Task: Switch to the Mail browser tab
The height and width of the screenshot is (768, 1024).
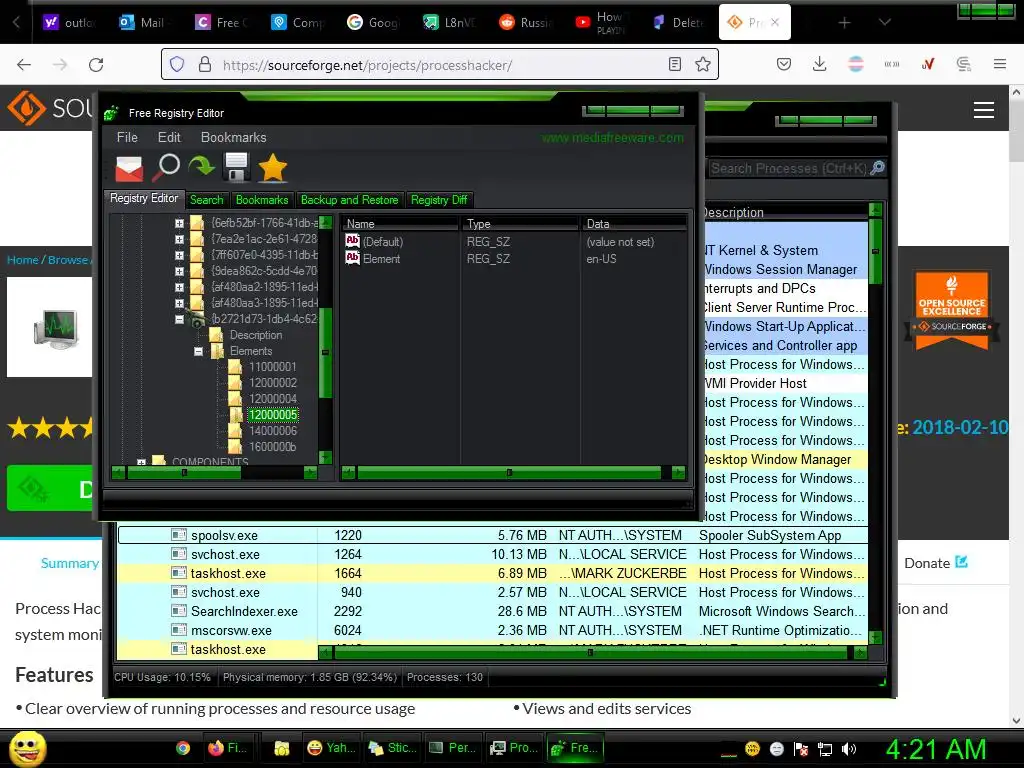Action: 142,22
